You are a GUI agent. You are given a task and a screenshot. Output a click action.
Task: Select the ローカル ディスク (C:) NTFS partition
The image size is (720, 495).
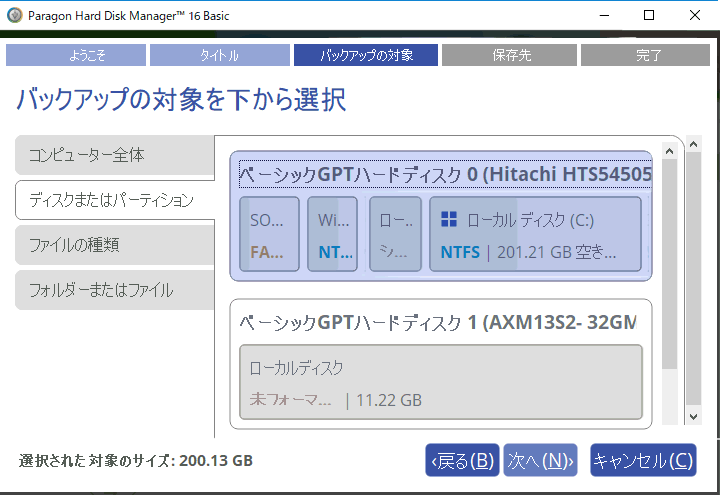[536, 234]
